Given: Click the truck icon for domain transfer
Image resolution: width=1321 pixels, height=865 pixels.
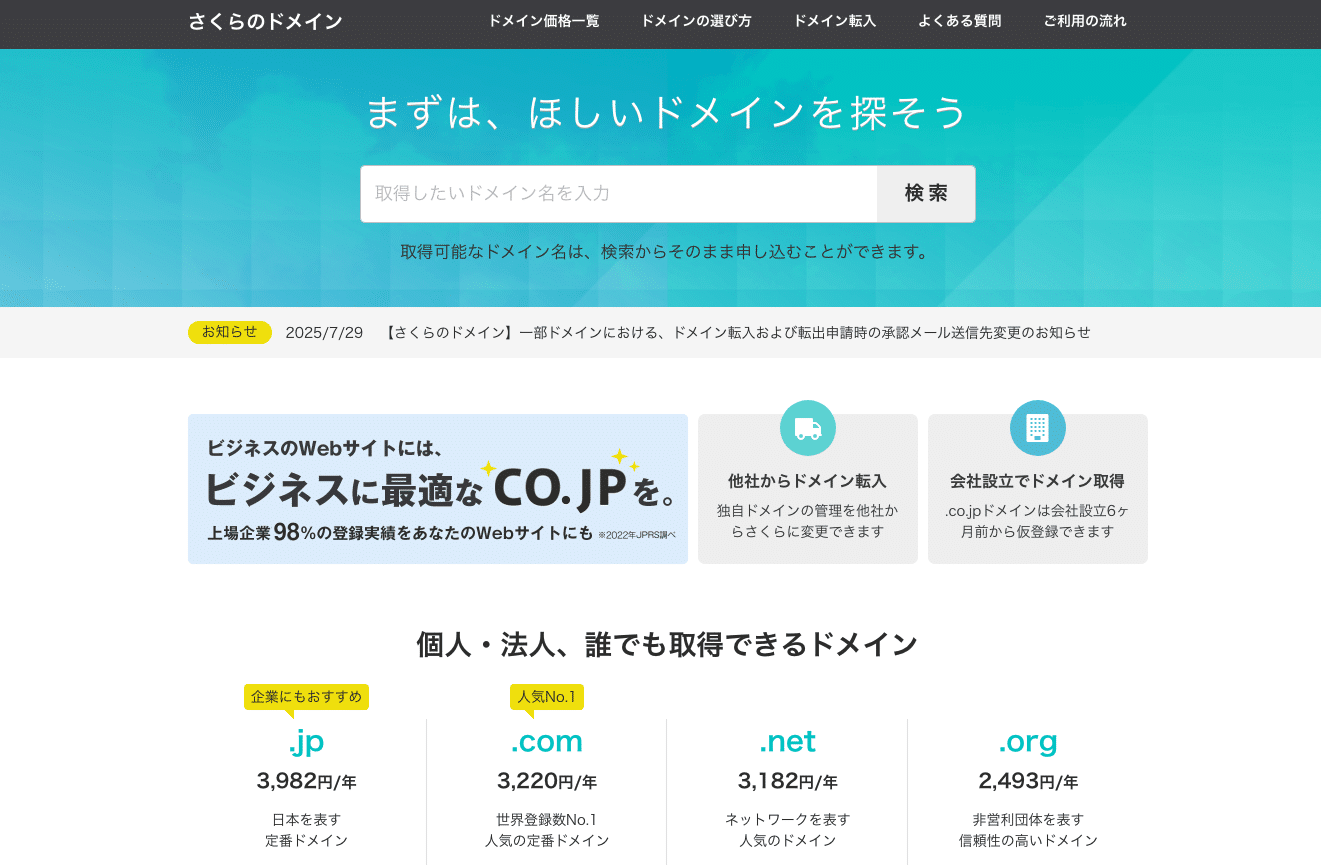Looking at the screenshot, I should point(807,427).
